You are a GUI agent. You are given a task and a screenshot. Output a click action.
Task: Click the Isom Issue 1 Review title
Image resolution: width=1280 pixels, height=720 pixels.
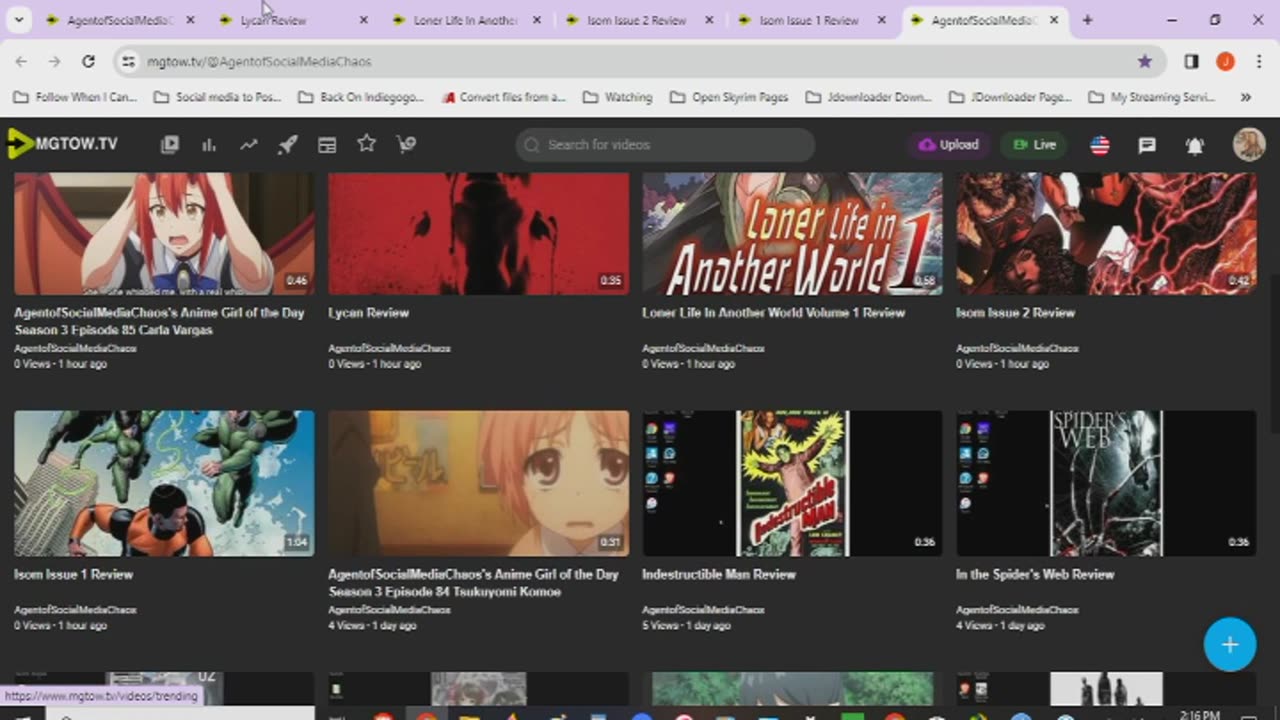73,575
